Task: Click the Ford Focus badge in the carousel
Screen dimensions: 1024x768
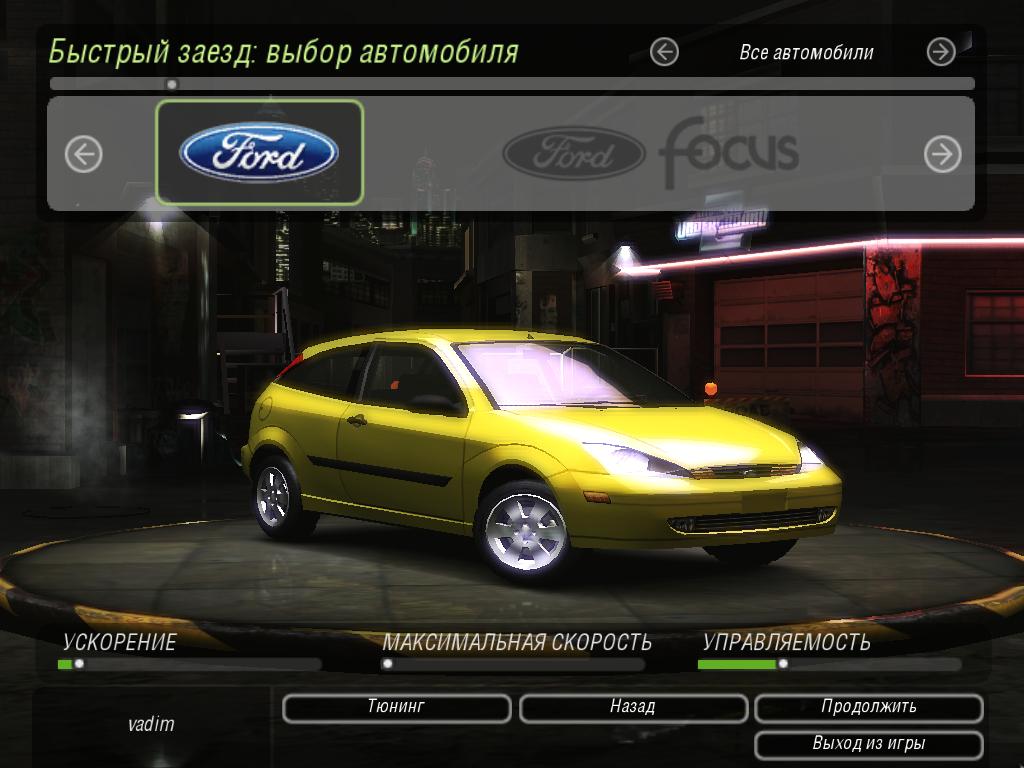Action: (650, 152)
